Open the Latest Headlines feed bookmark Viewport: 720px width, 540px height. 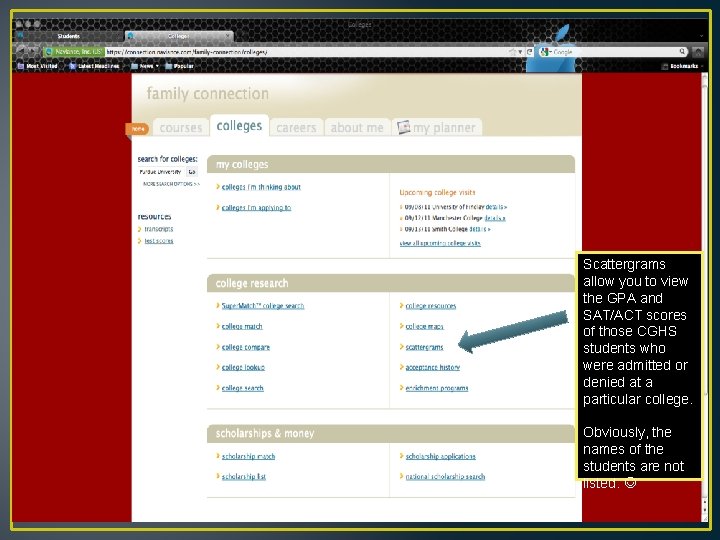pyautogui.click(x=94, y=66)
